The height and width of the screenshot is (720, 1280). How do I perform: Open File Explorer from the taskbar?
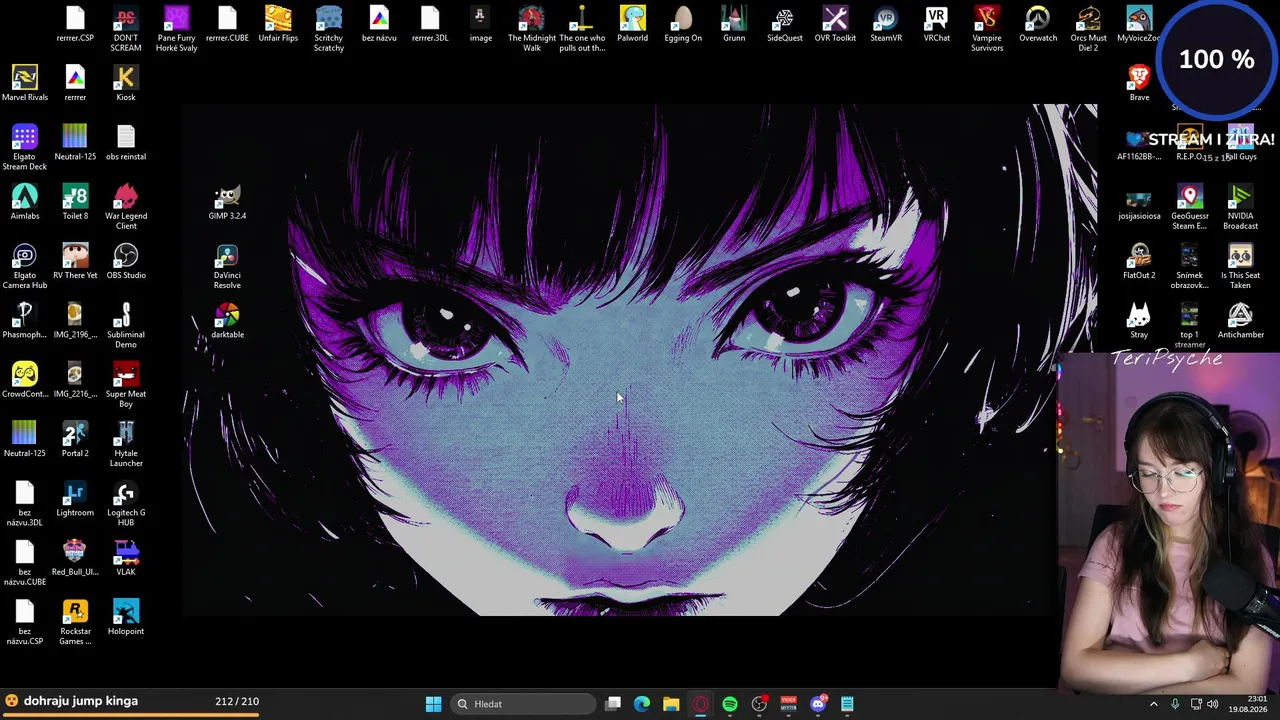(671, 704)
